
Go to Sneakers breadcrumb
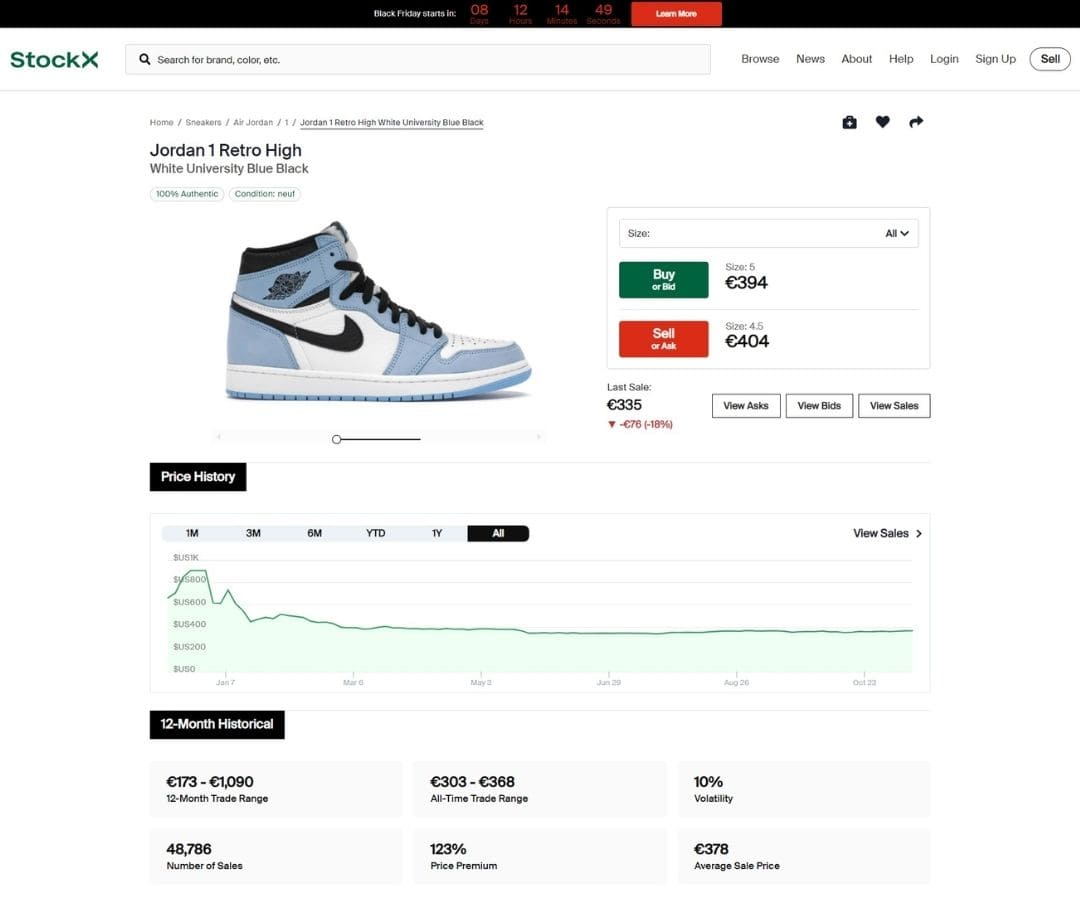tap(203, 123)
